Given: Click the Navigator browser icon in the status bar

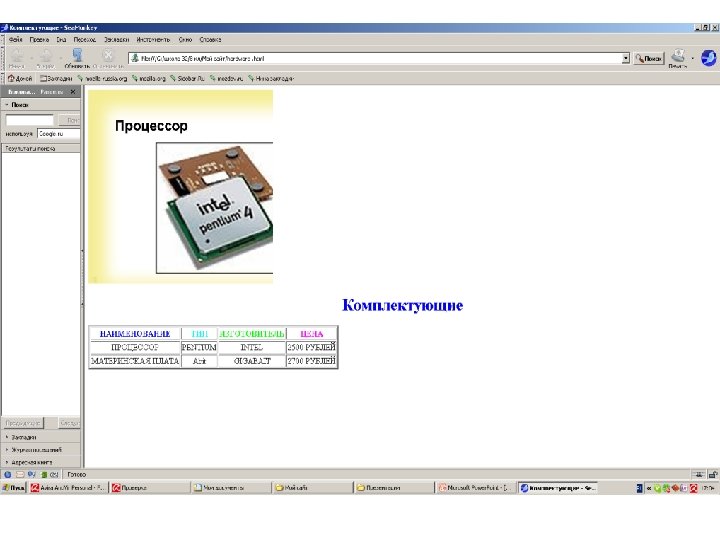Looking at the screenshot, I should pyautogui.click(x=7, y=474).
